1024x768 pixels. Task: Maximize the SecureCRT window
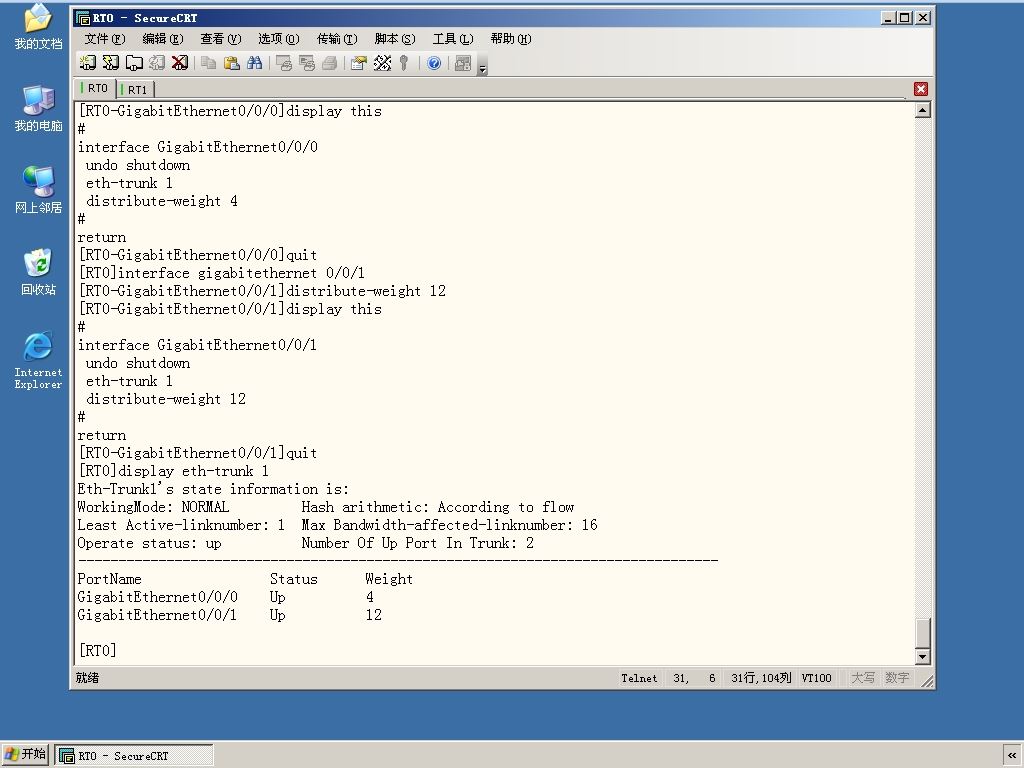pos(904,18)
